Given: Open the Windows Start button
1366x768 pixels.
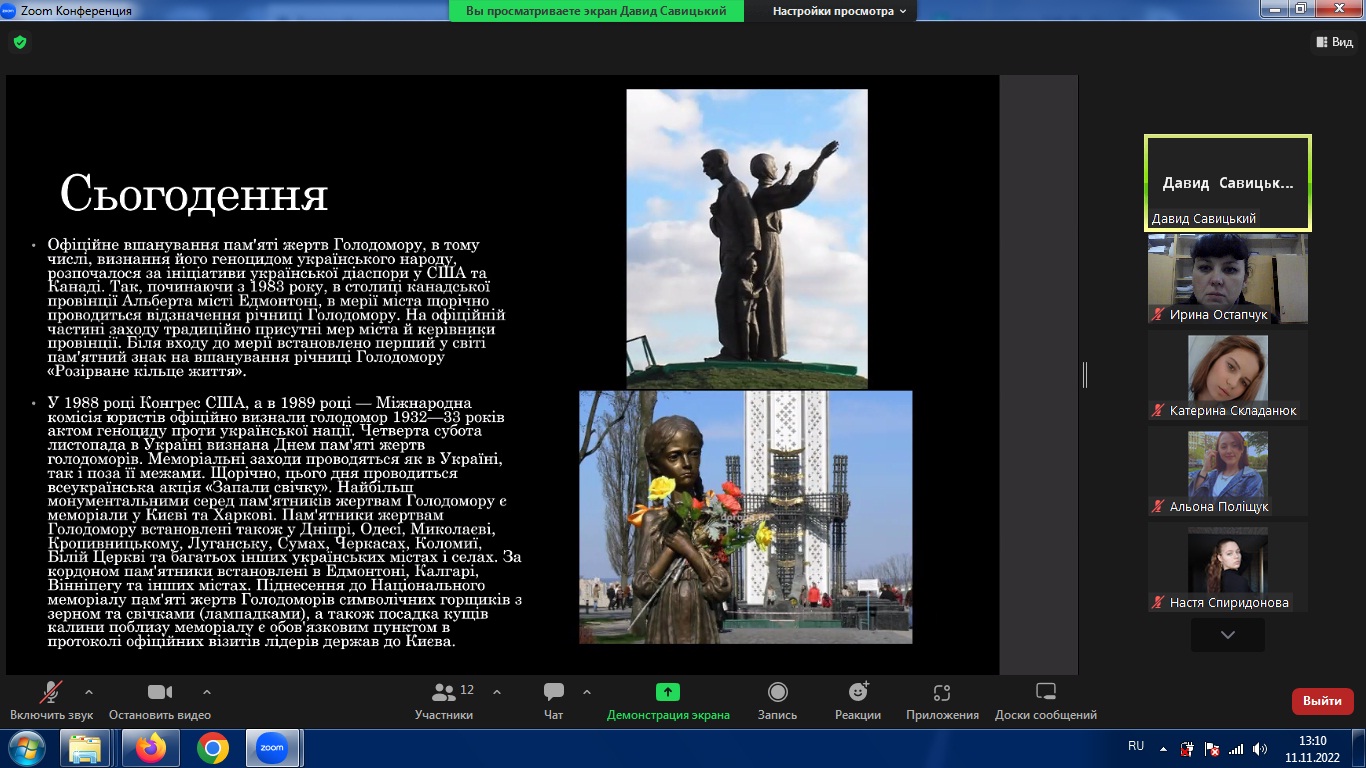Looking at the screenshot, I should tap(27, 748).
